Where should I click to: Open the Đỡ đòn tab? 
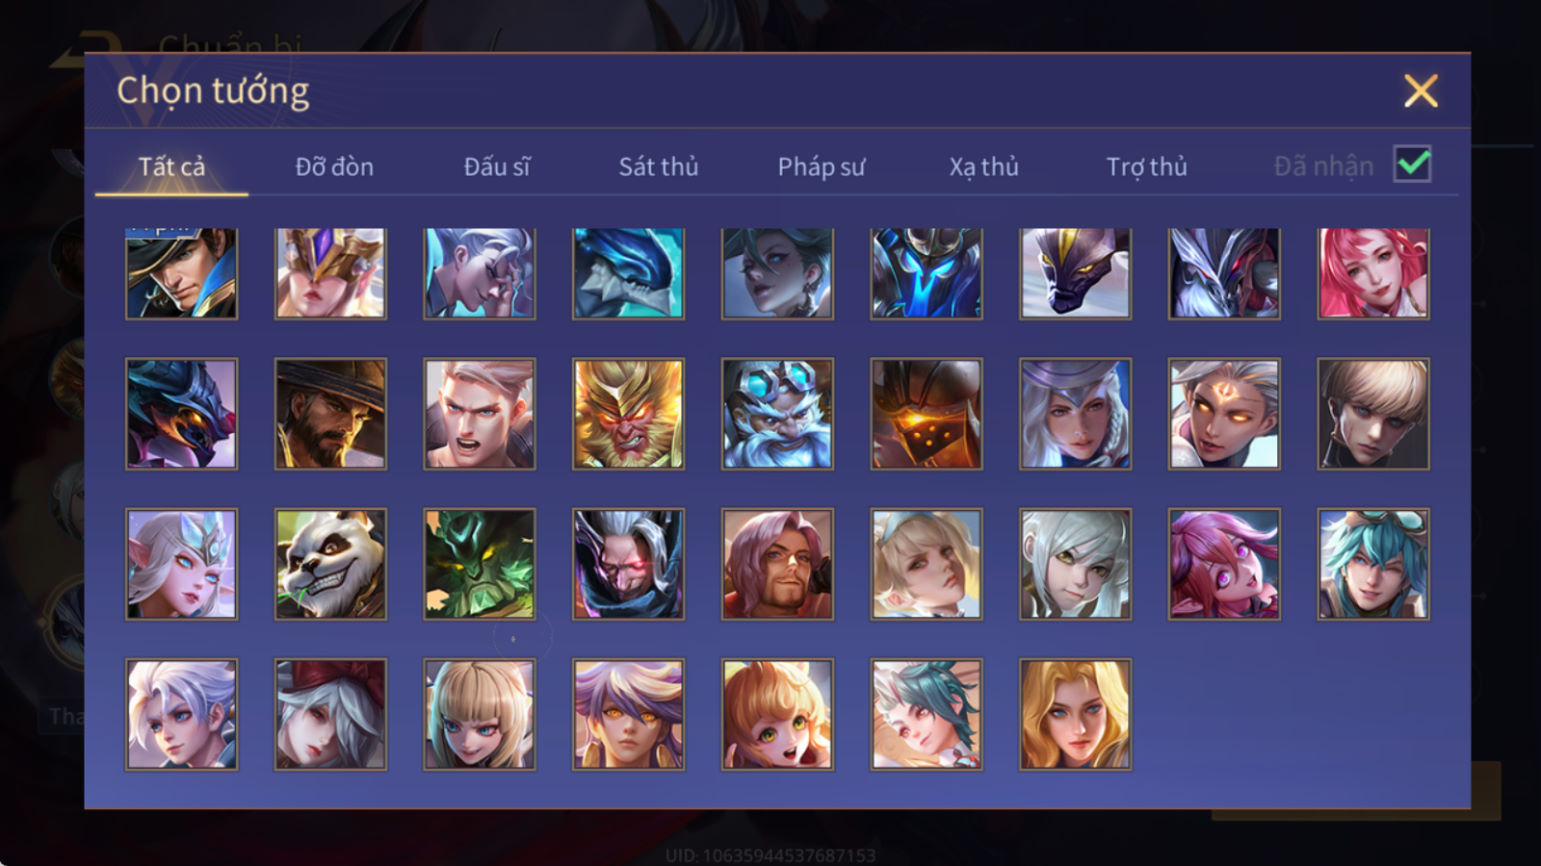click(334, 166)
